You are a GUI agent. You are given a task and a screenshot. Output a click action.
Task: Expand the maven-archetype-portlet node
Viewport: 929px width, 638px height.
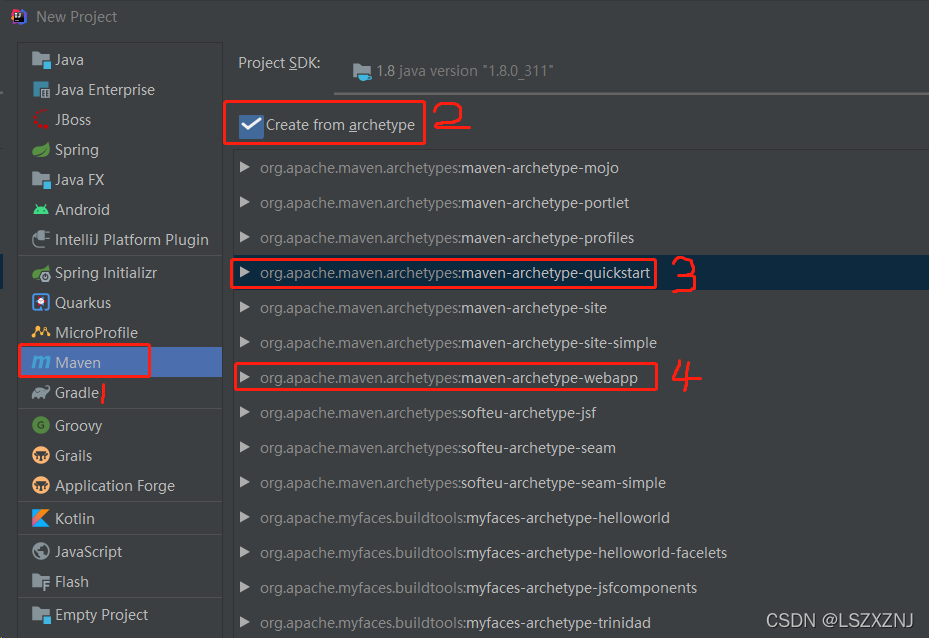pos(245,203)
